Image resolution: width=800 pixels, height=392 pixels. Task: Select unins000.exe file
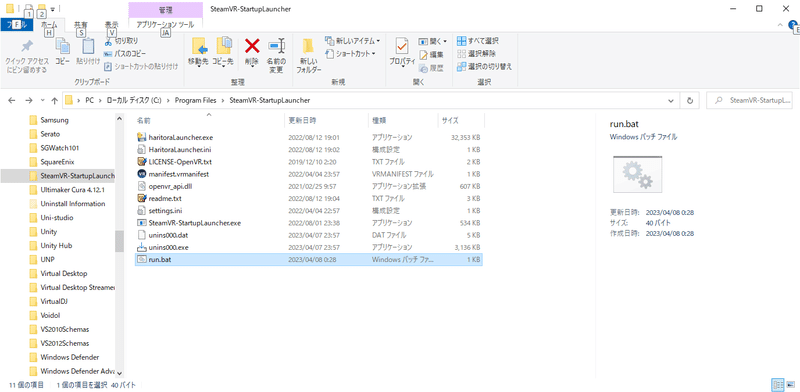[309, 248]
